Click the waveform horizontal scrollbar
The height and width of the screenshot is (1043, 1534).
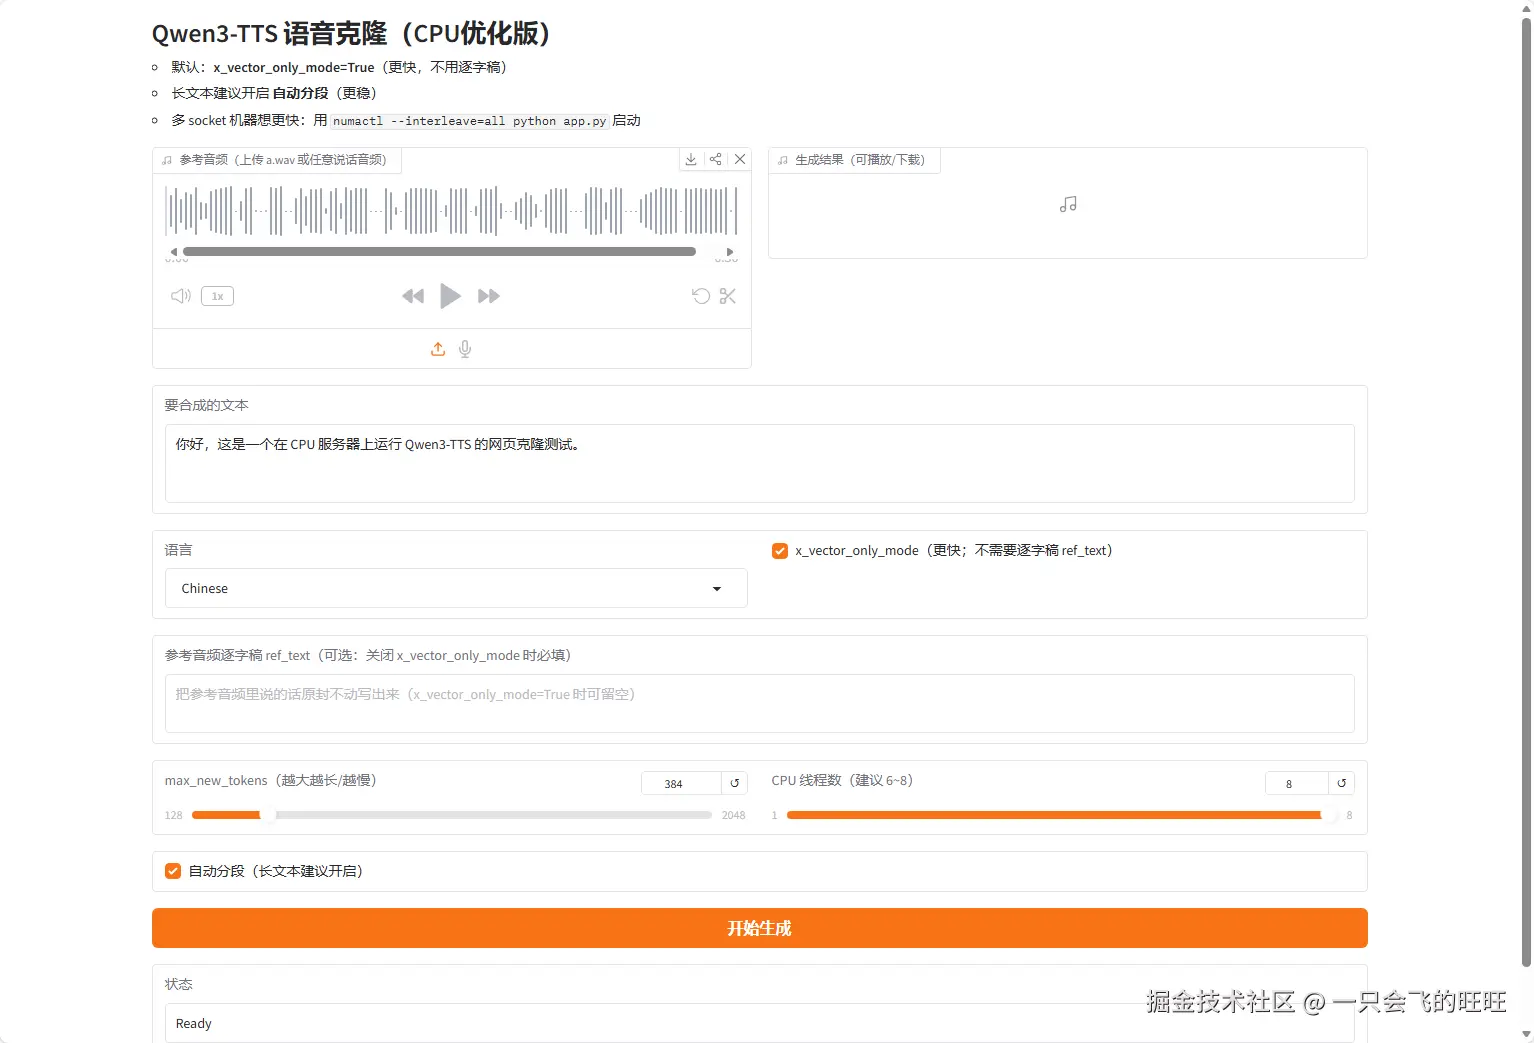click(440, 252)
